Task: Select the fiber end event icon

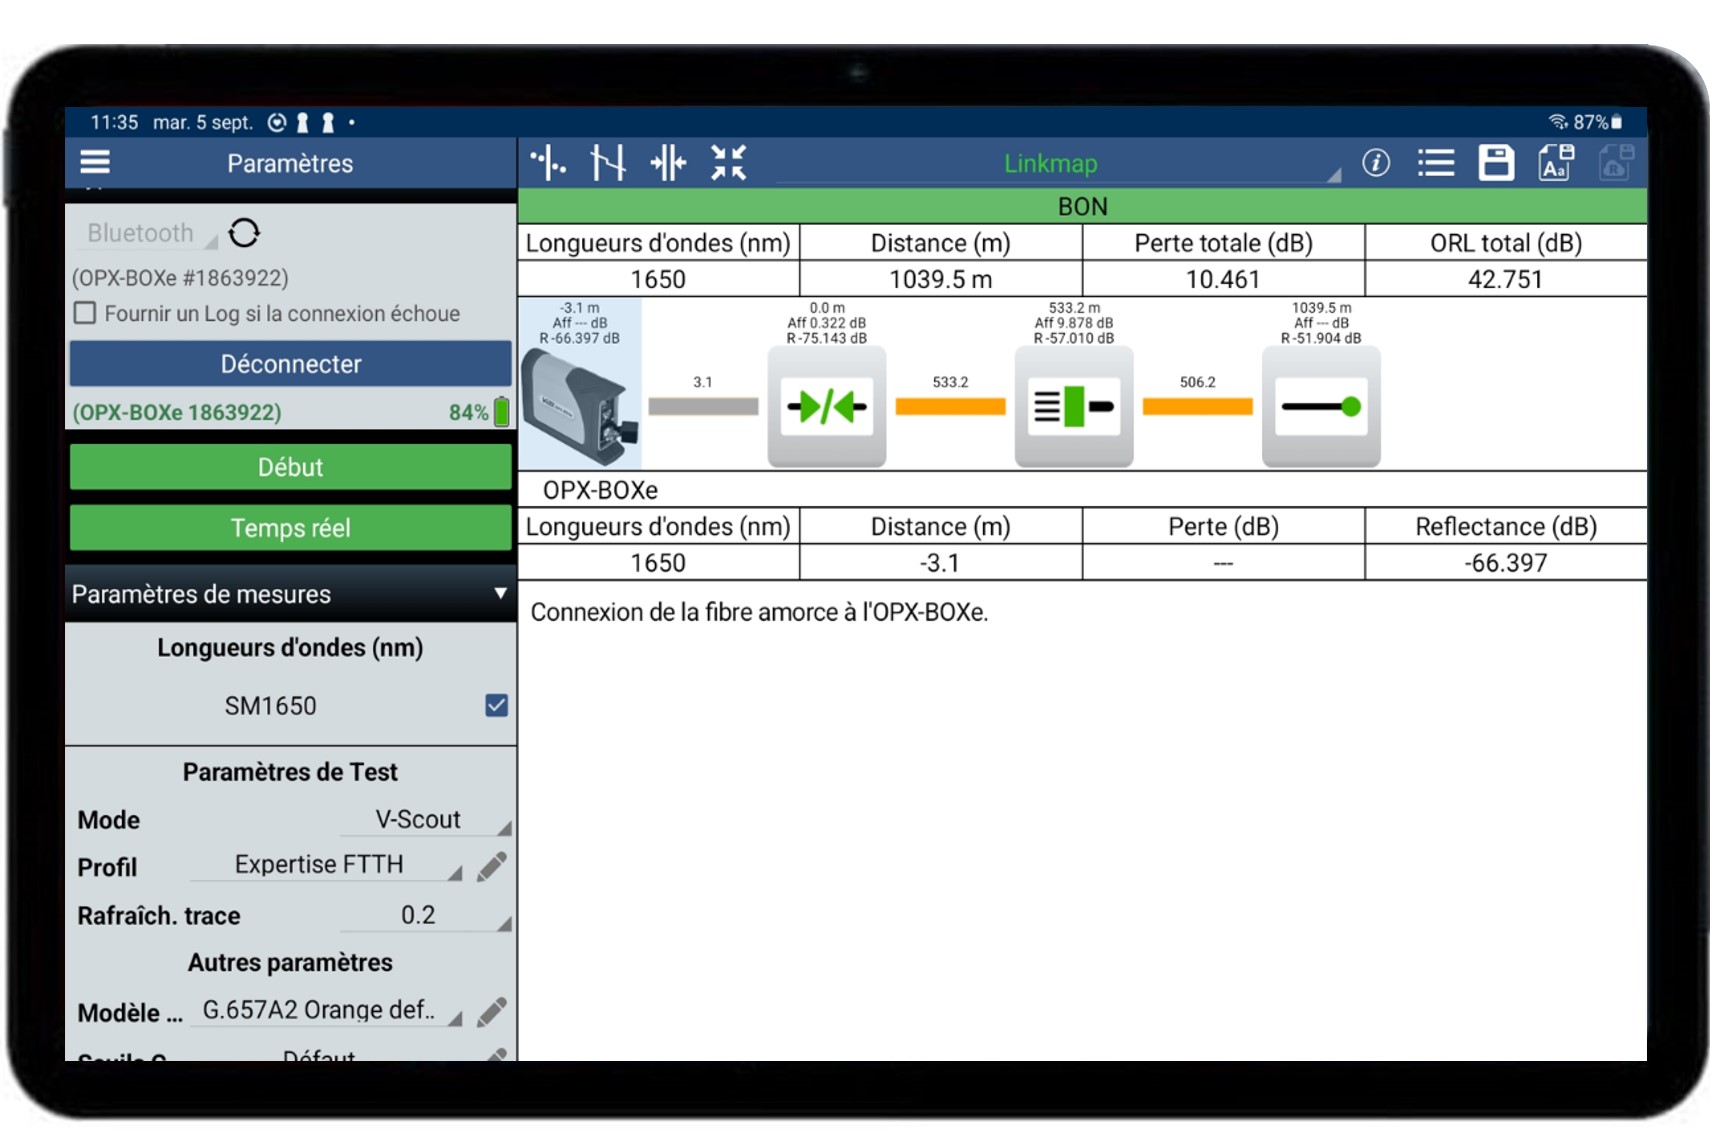Action: pyautogui.click(x=1320, y=407)
